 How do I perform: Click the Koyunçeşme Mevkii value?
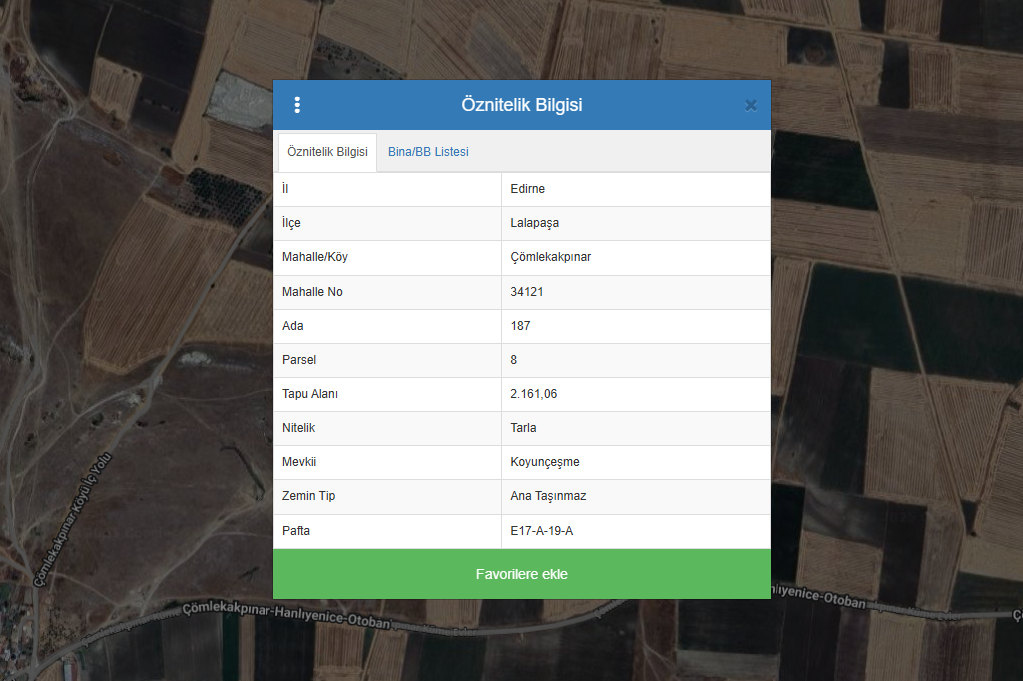click(544, 462)
